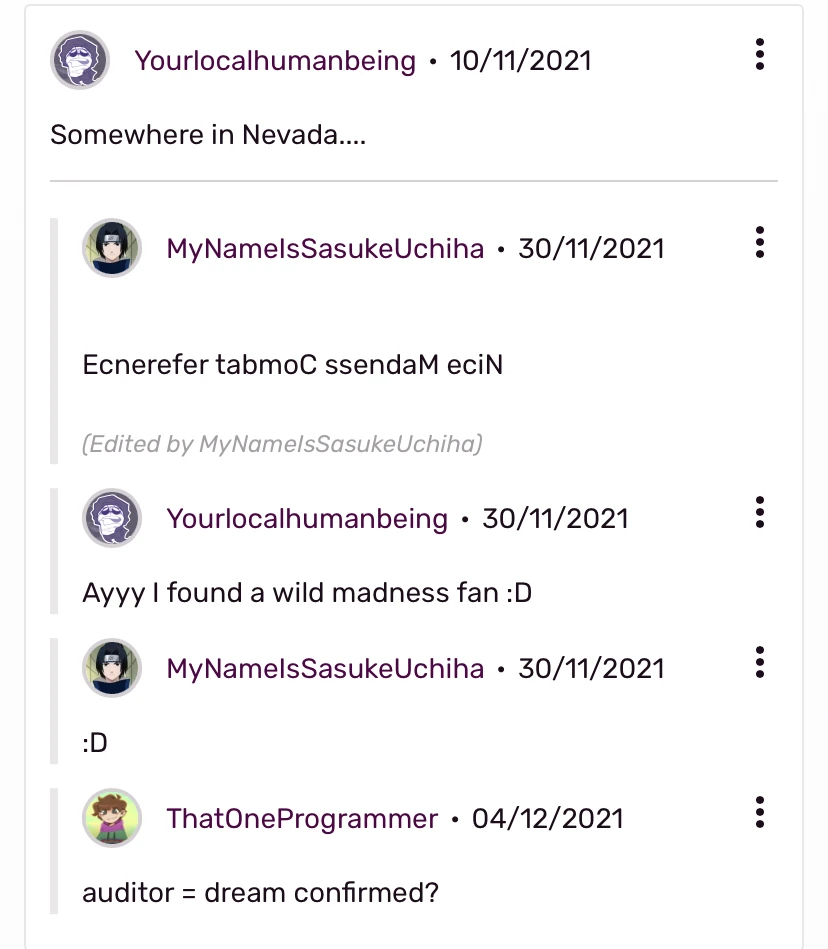Open Yourlocalhumanbeing username link on the 'Ayyy' reply
The width and height of the screenshot is (828, 949).
click(x=307, y=519)
